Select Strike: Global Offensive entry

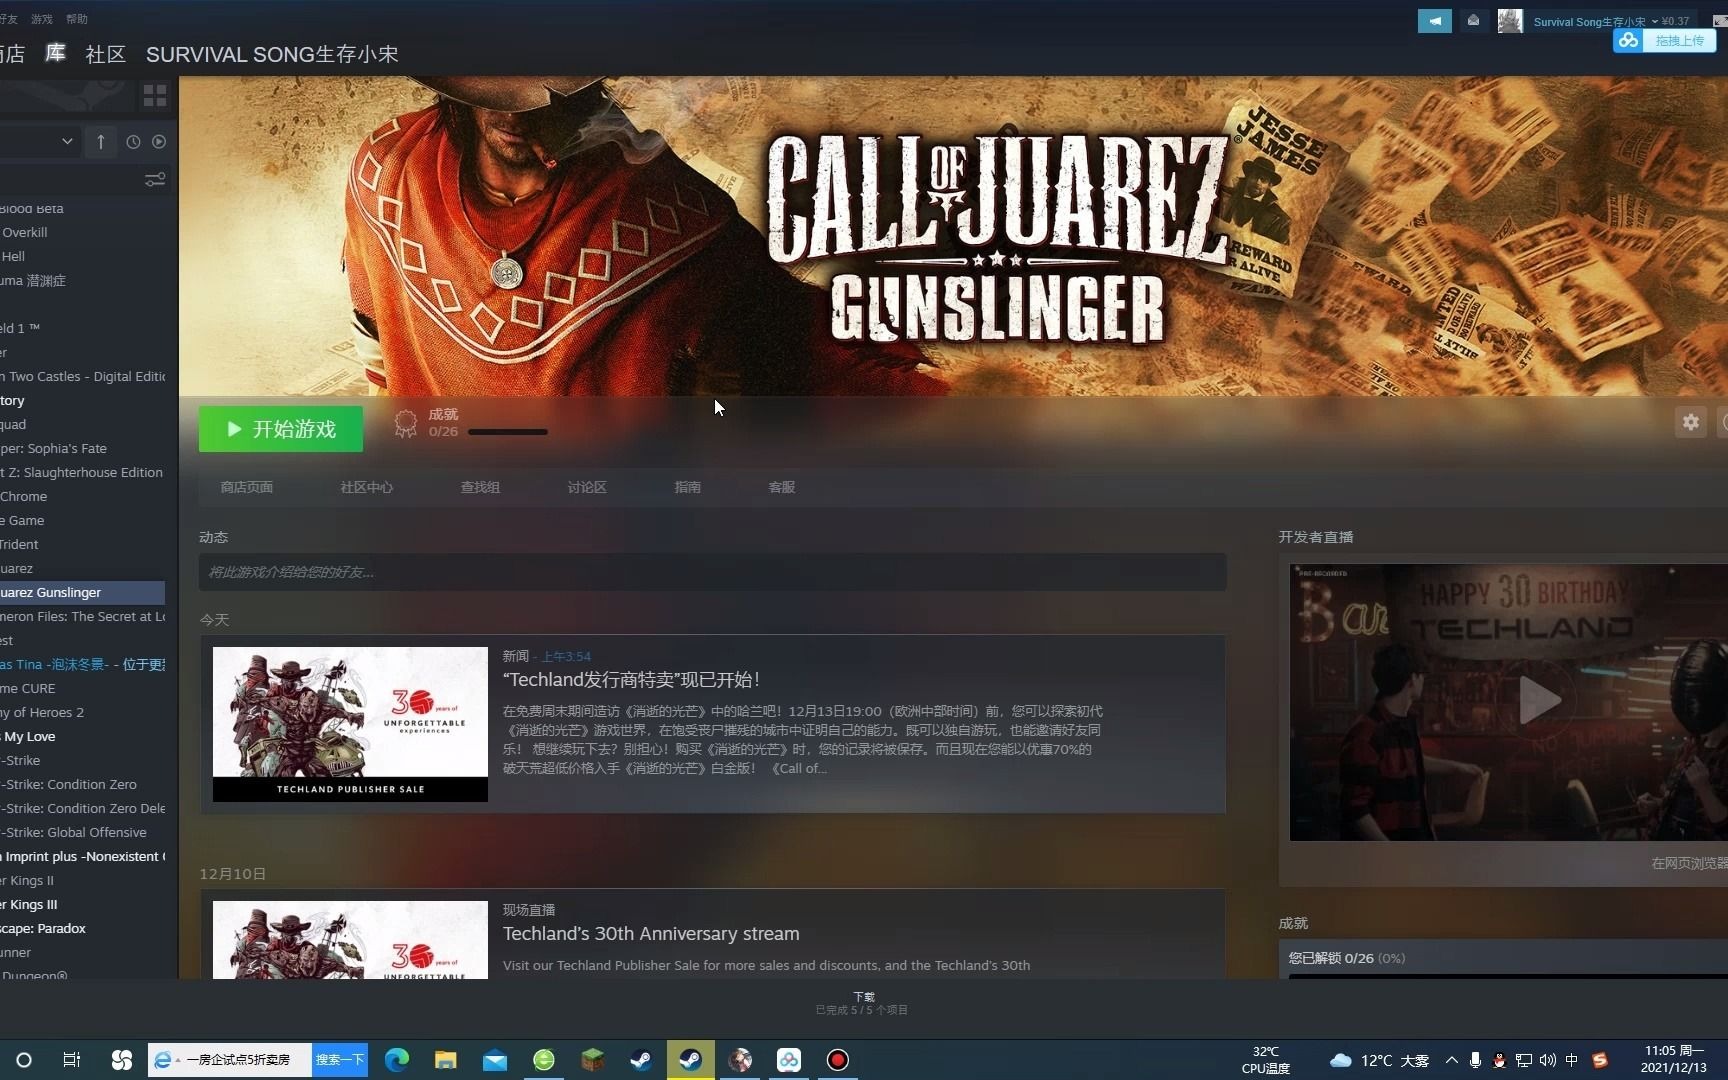click(x=82, y=832)
